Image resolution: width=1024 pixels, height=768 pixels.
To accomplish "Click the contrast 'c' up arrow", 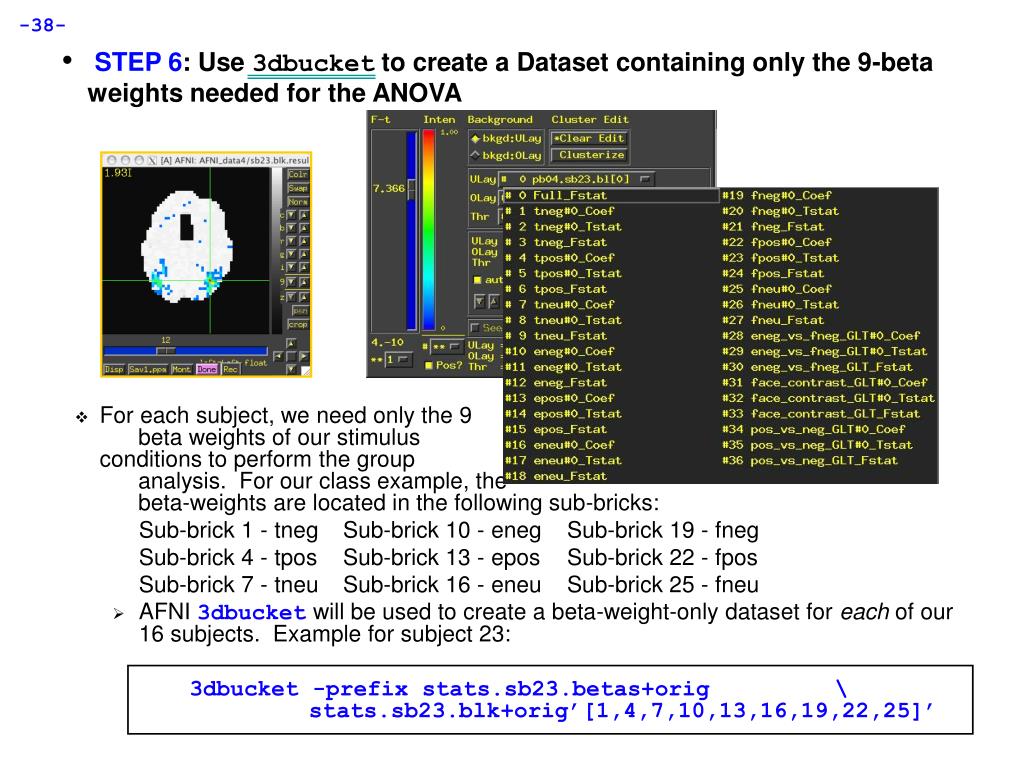I will 304,216.
